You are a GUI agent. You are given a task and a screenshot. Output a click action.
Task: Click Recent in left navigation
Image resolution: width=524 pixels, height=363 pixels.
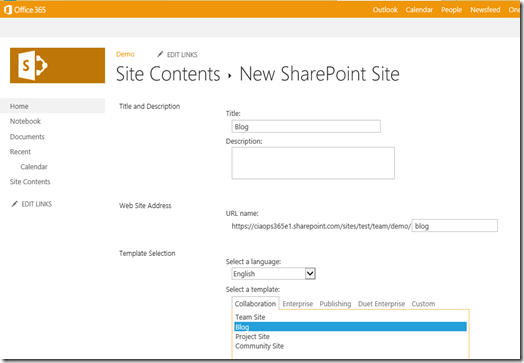(x=20, y=152)
